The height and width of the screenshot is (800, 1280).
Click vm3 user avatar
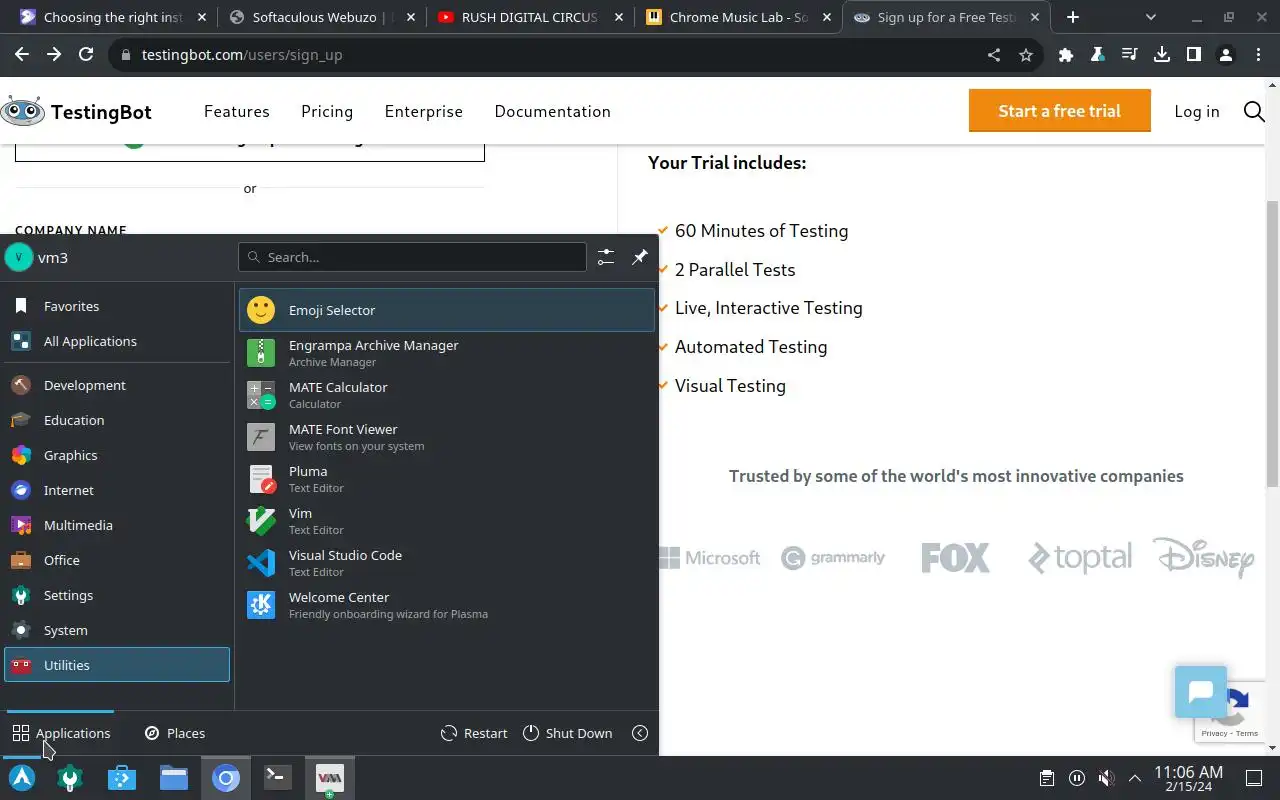pos(19,257)
